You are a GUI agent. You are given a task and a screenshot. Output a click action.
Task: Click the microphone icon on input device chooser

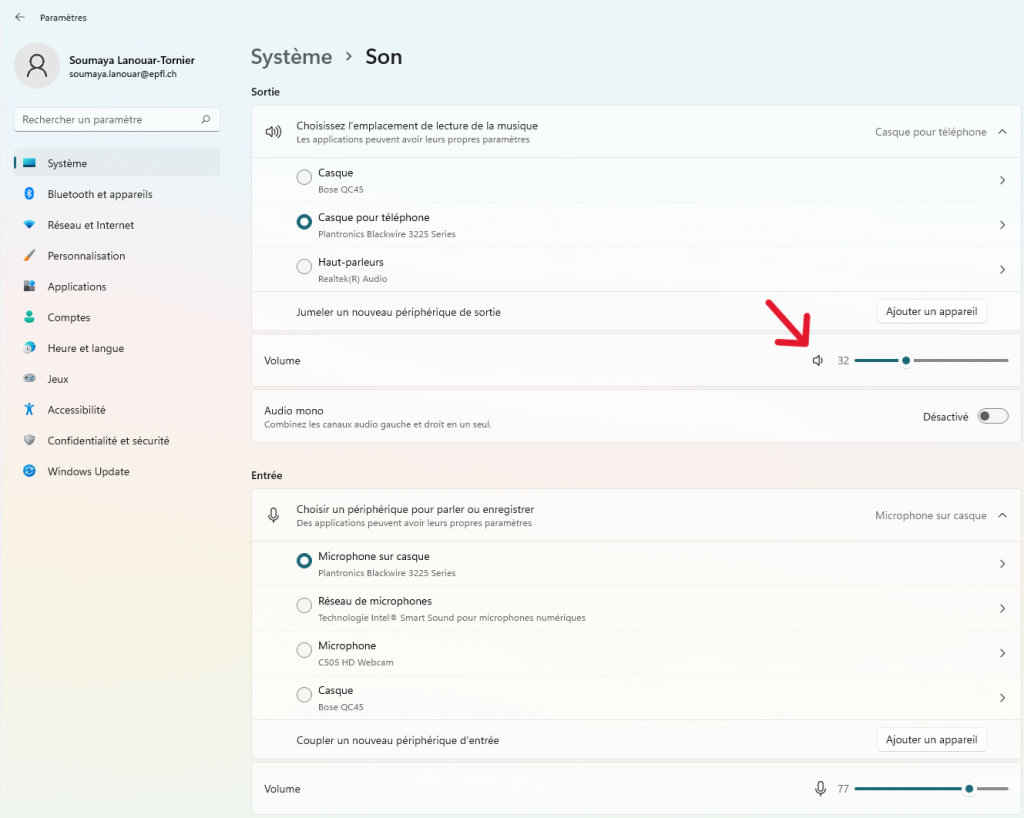(273, 514)
